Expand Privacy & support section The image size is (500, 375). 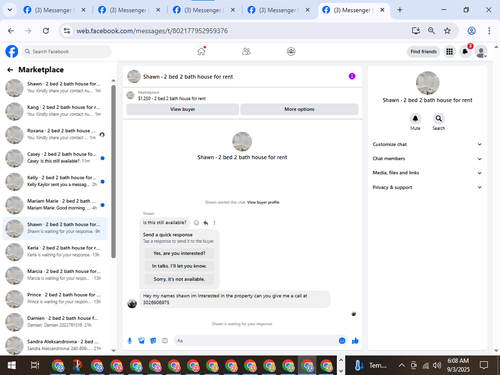[x=427, y=187]
